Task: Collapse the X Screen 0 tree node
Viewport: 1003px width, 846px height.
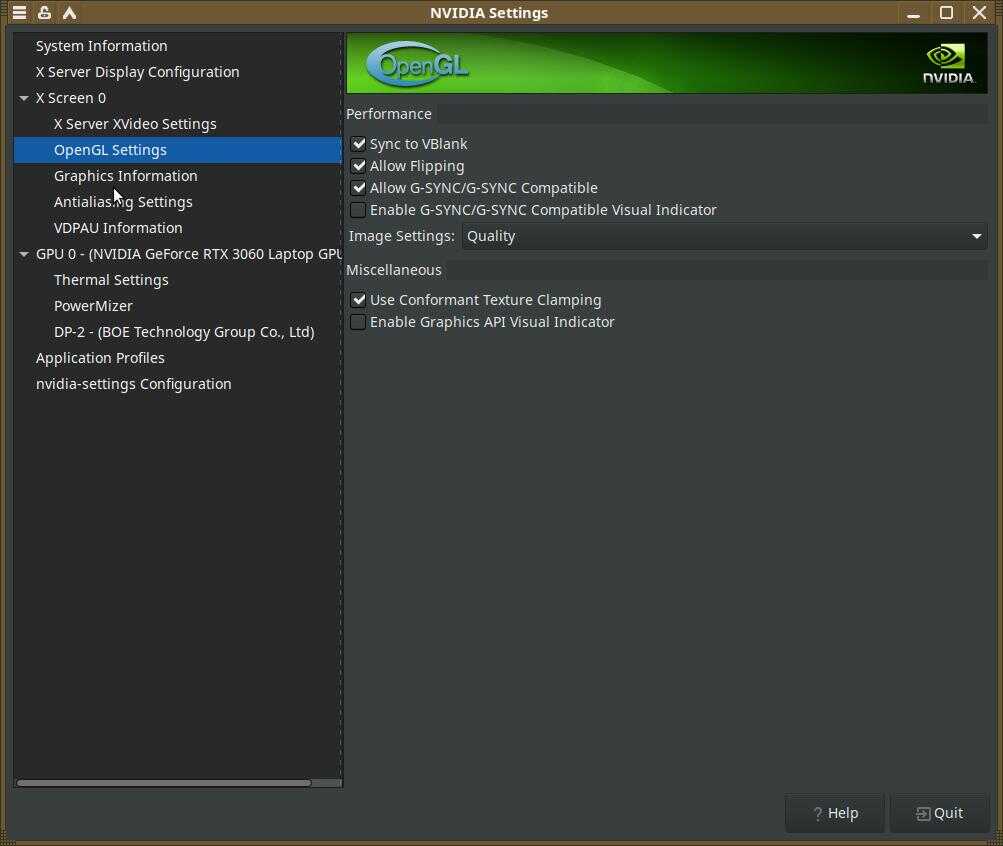Action: (24, 98)
